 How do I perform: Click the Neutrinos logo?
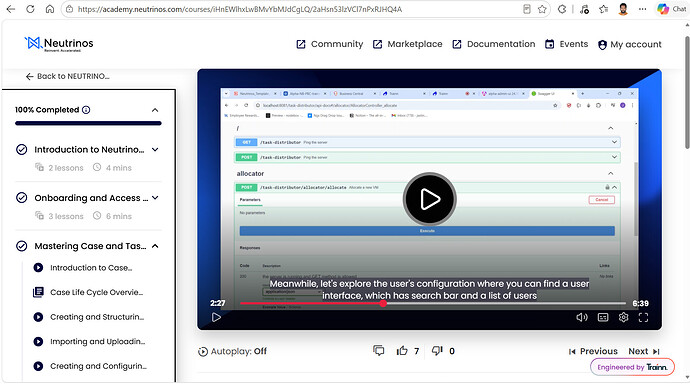[x=59, y=44]
